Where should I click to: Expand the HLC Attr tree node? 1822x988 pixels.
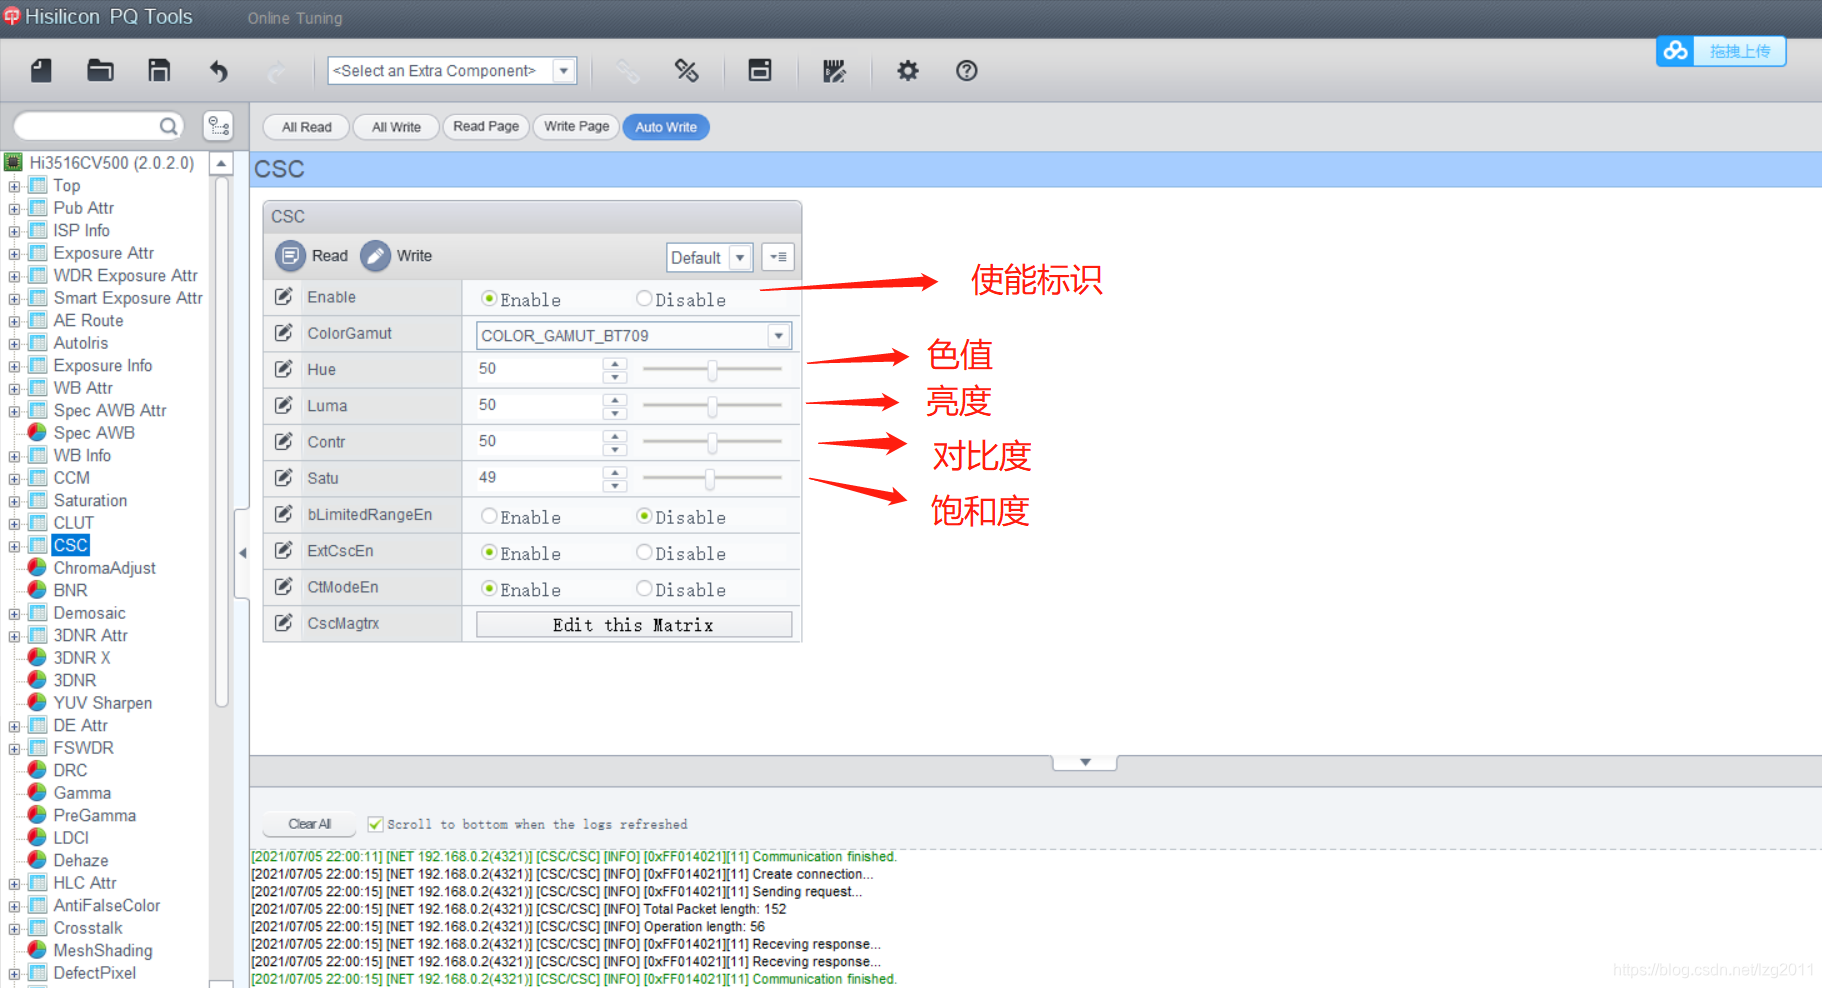(x=14, y=884)
